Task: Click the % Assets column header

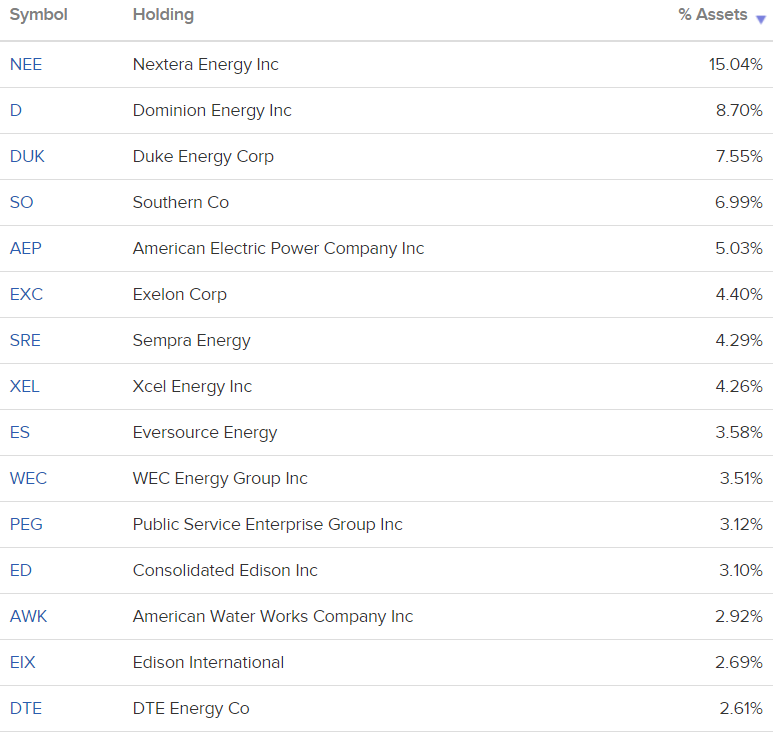Action: pyautogui.click(x=713, y=15)
